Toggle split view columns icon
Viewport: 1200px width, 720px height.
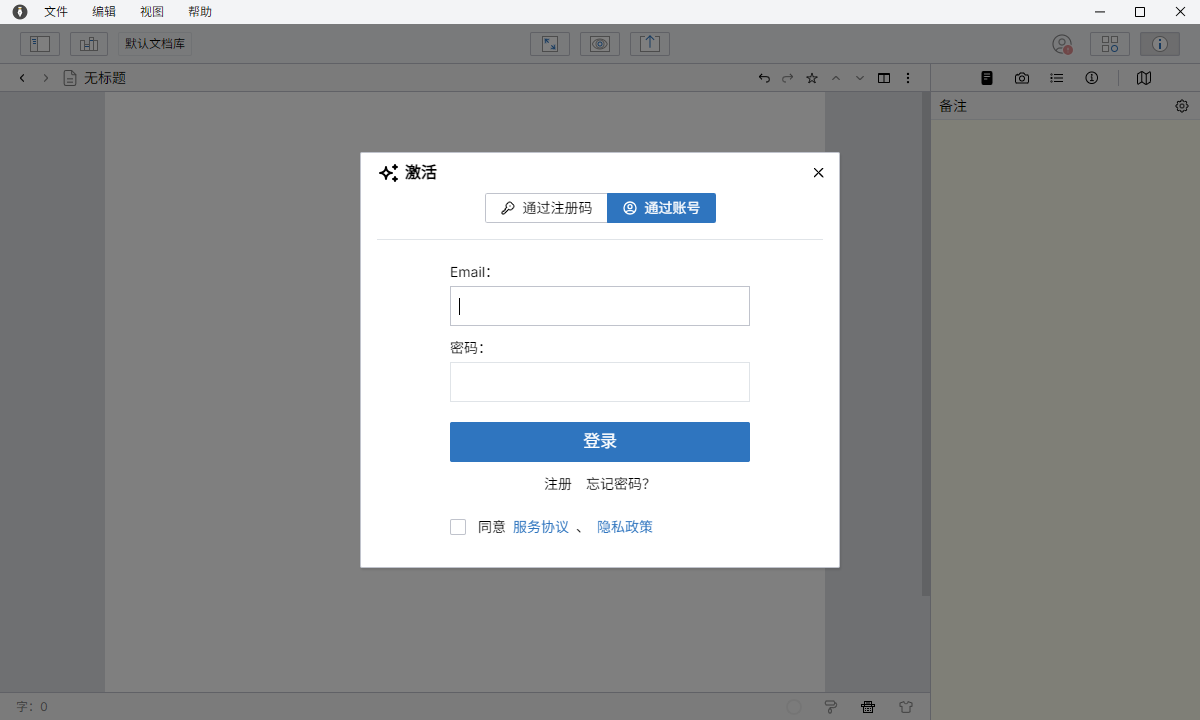(884, 78)
